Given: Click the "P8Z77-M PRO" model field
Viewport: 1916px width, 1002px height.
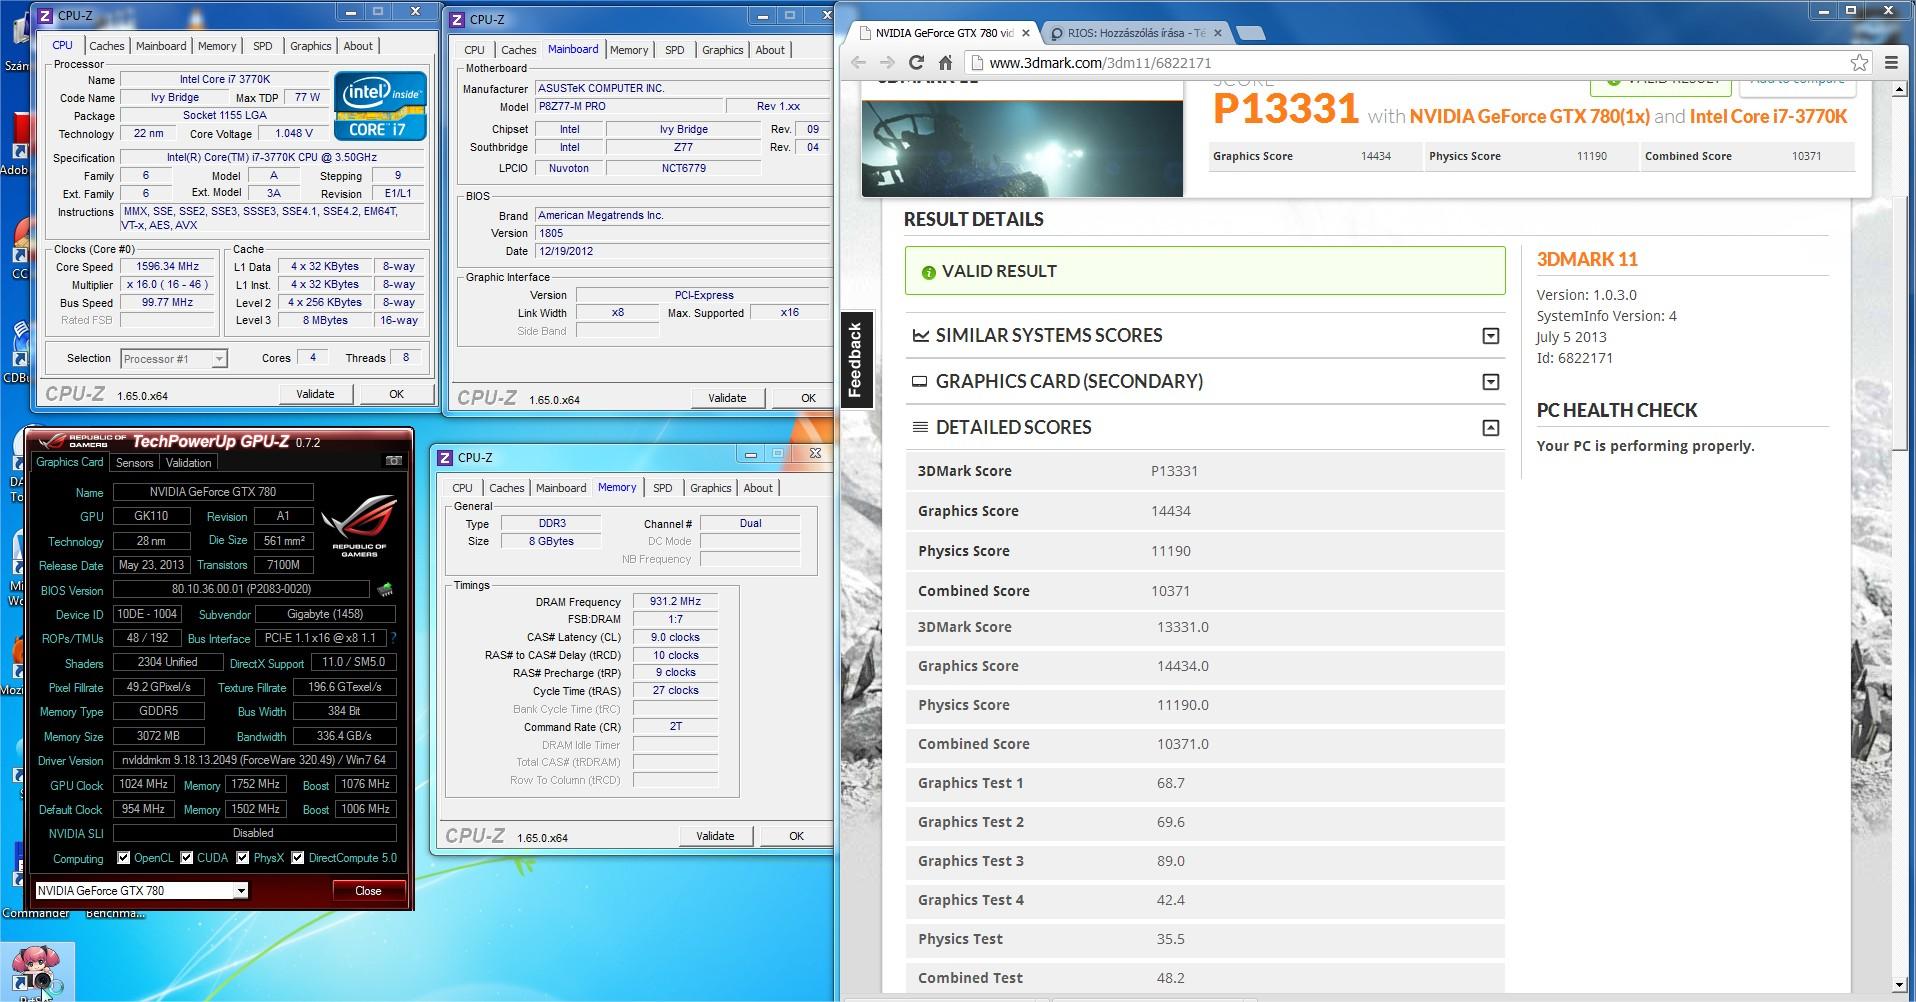Looking at the screenshot, I should click(628, 106).
